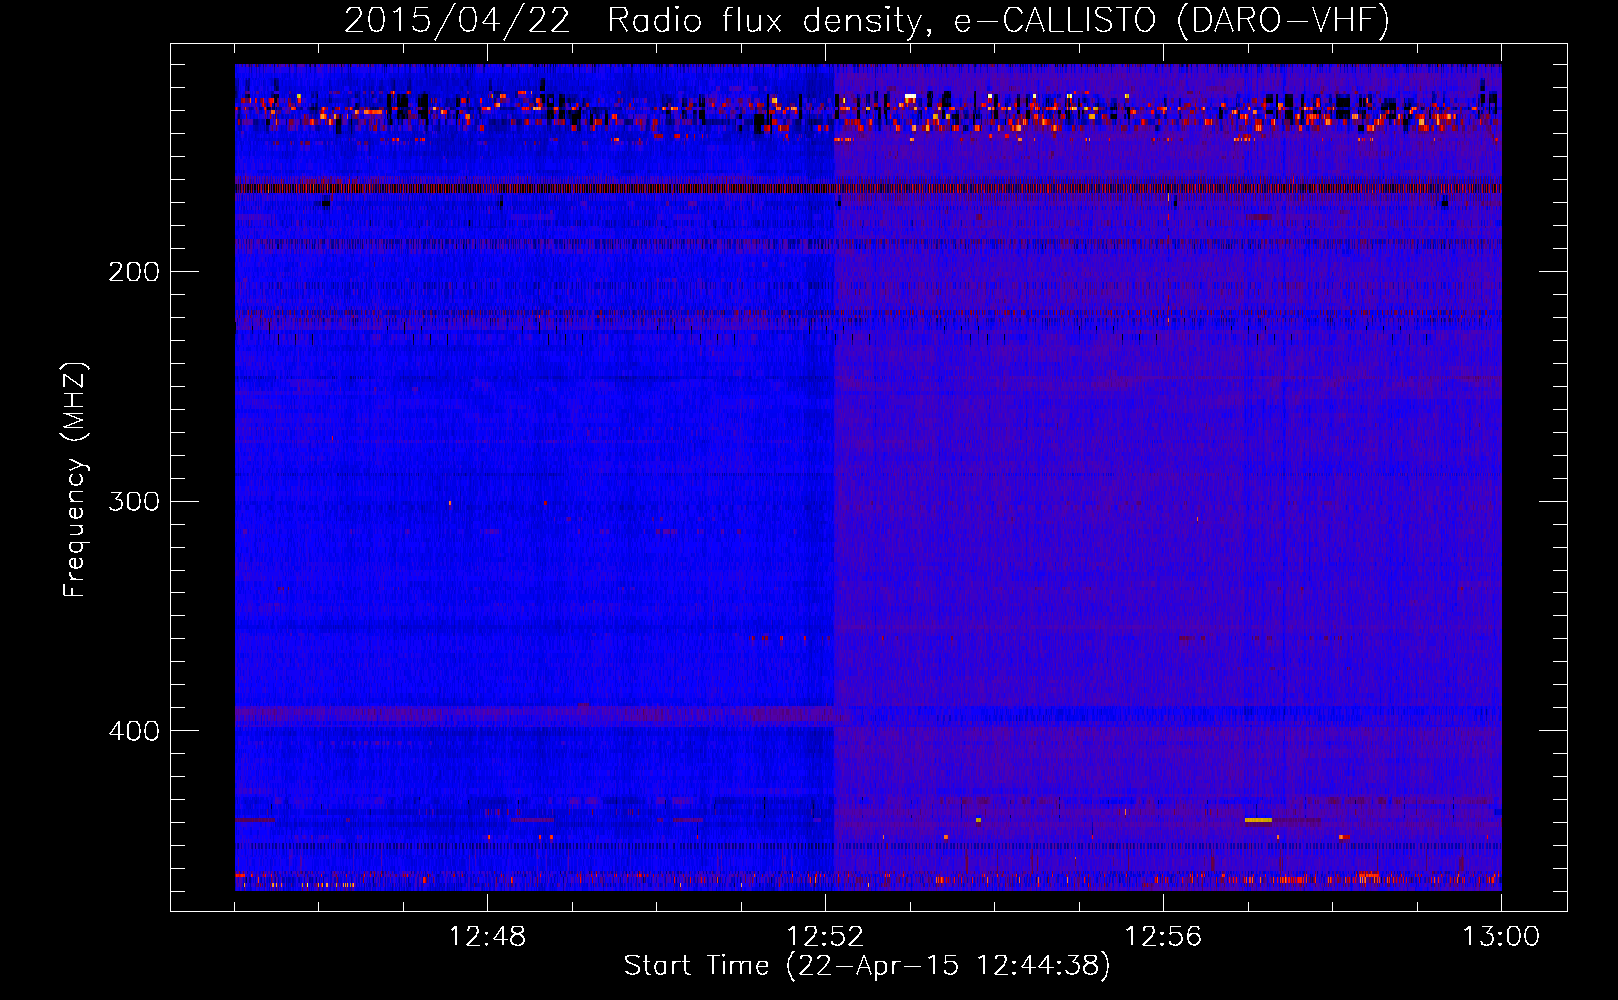Click the 'Frequency (MHZ)' axis label

(75, 480)
